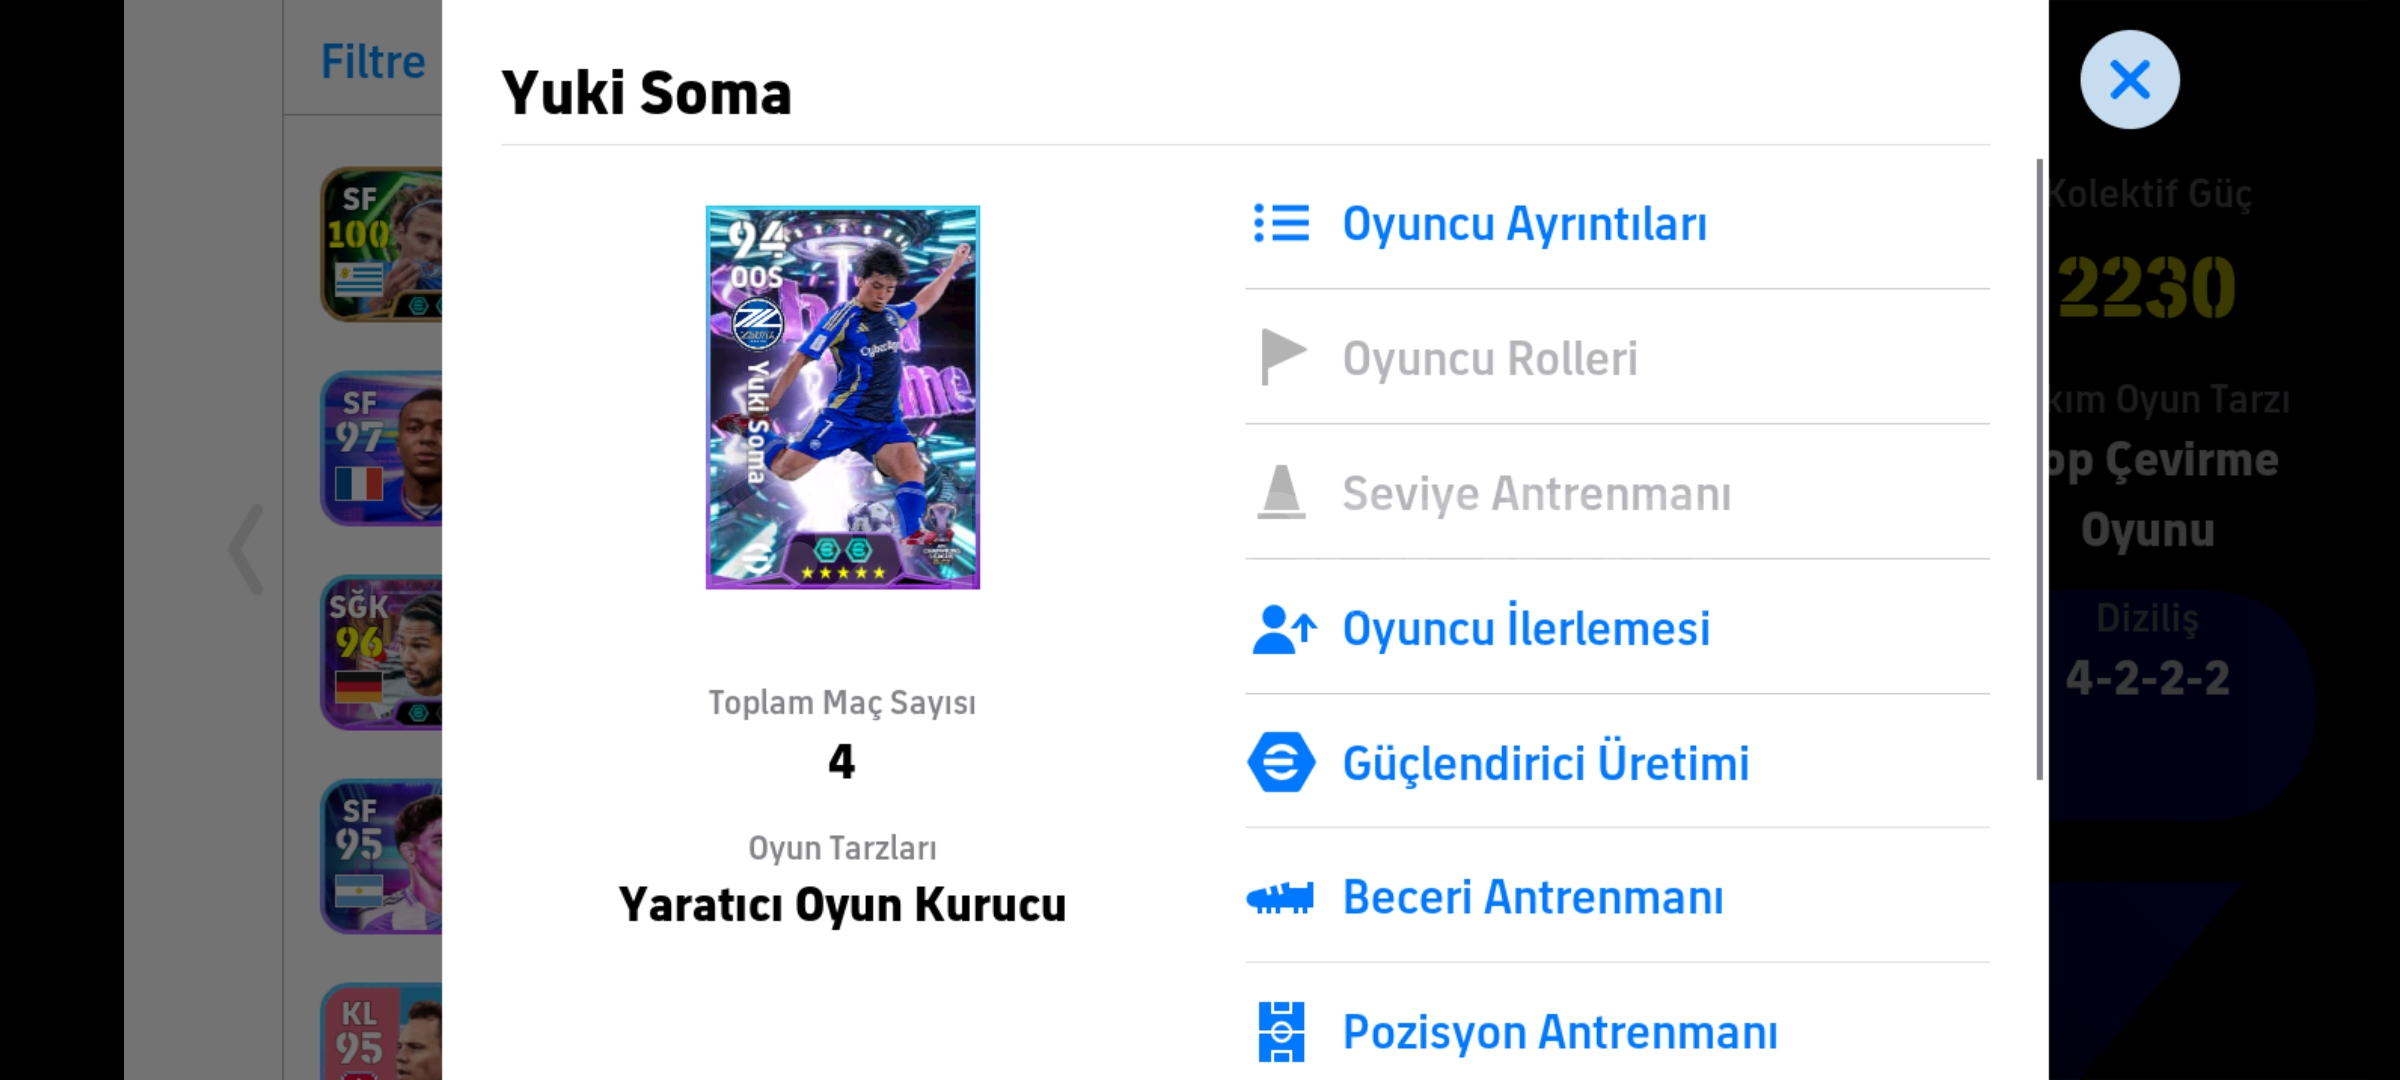Click the football boot skill icon
This screenshot has width=2400, height=1080.
1280,897
